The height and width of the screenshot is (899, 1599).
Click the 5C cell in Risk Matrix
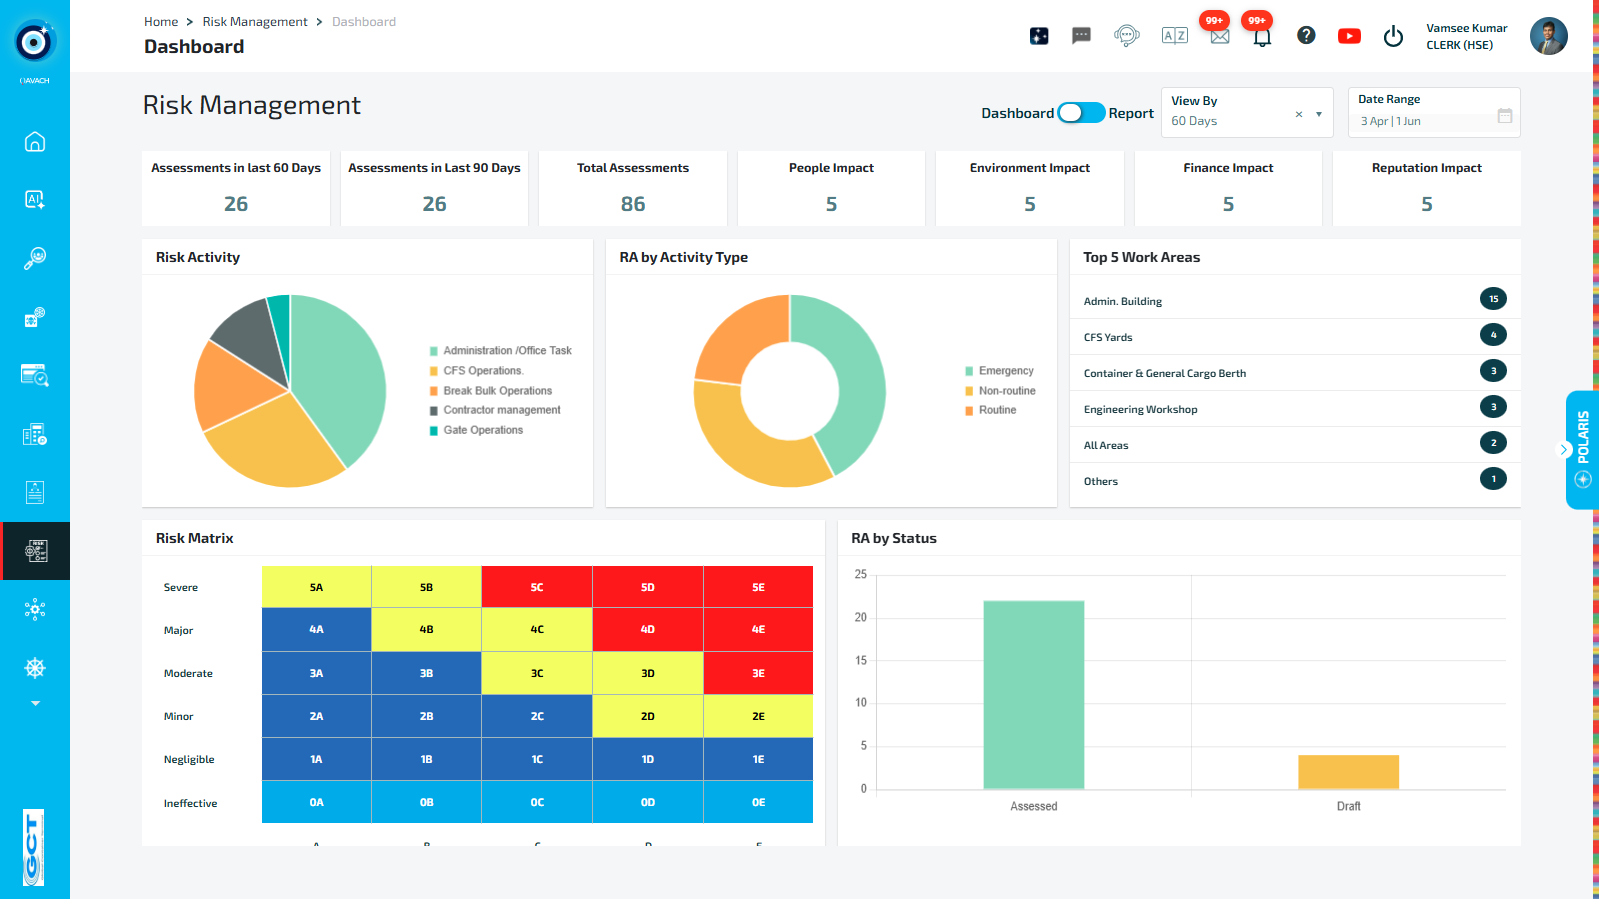click(537, 587)
